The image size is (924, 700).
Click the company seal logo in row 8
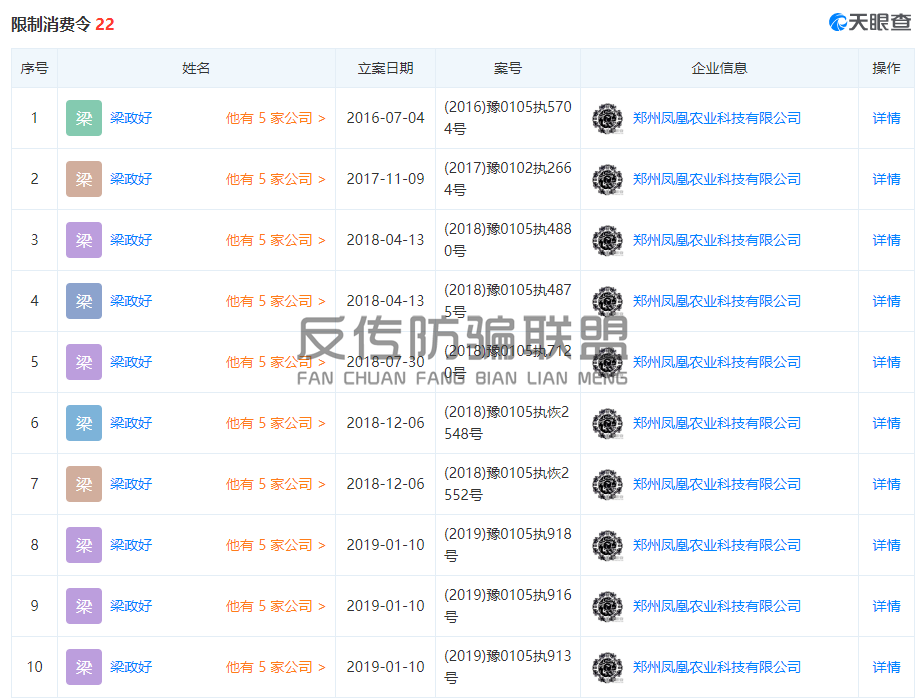coord(607,546)
